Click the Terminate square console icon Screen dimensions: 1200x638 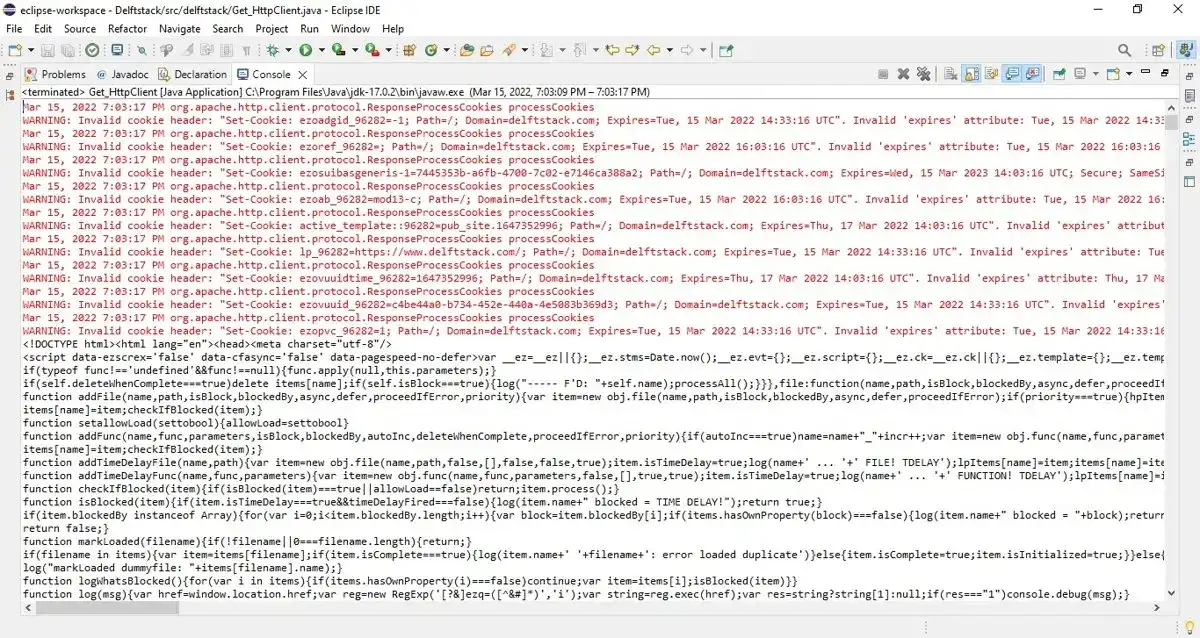point(883,74)
